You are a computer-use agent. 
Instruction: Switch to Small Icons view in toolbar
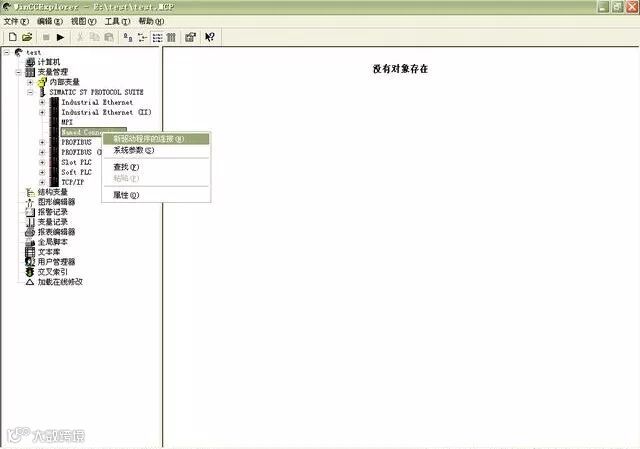pos(142,38)
